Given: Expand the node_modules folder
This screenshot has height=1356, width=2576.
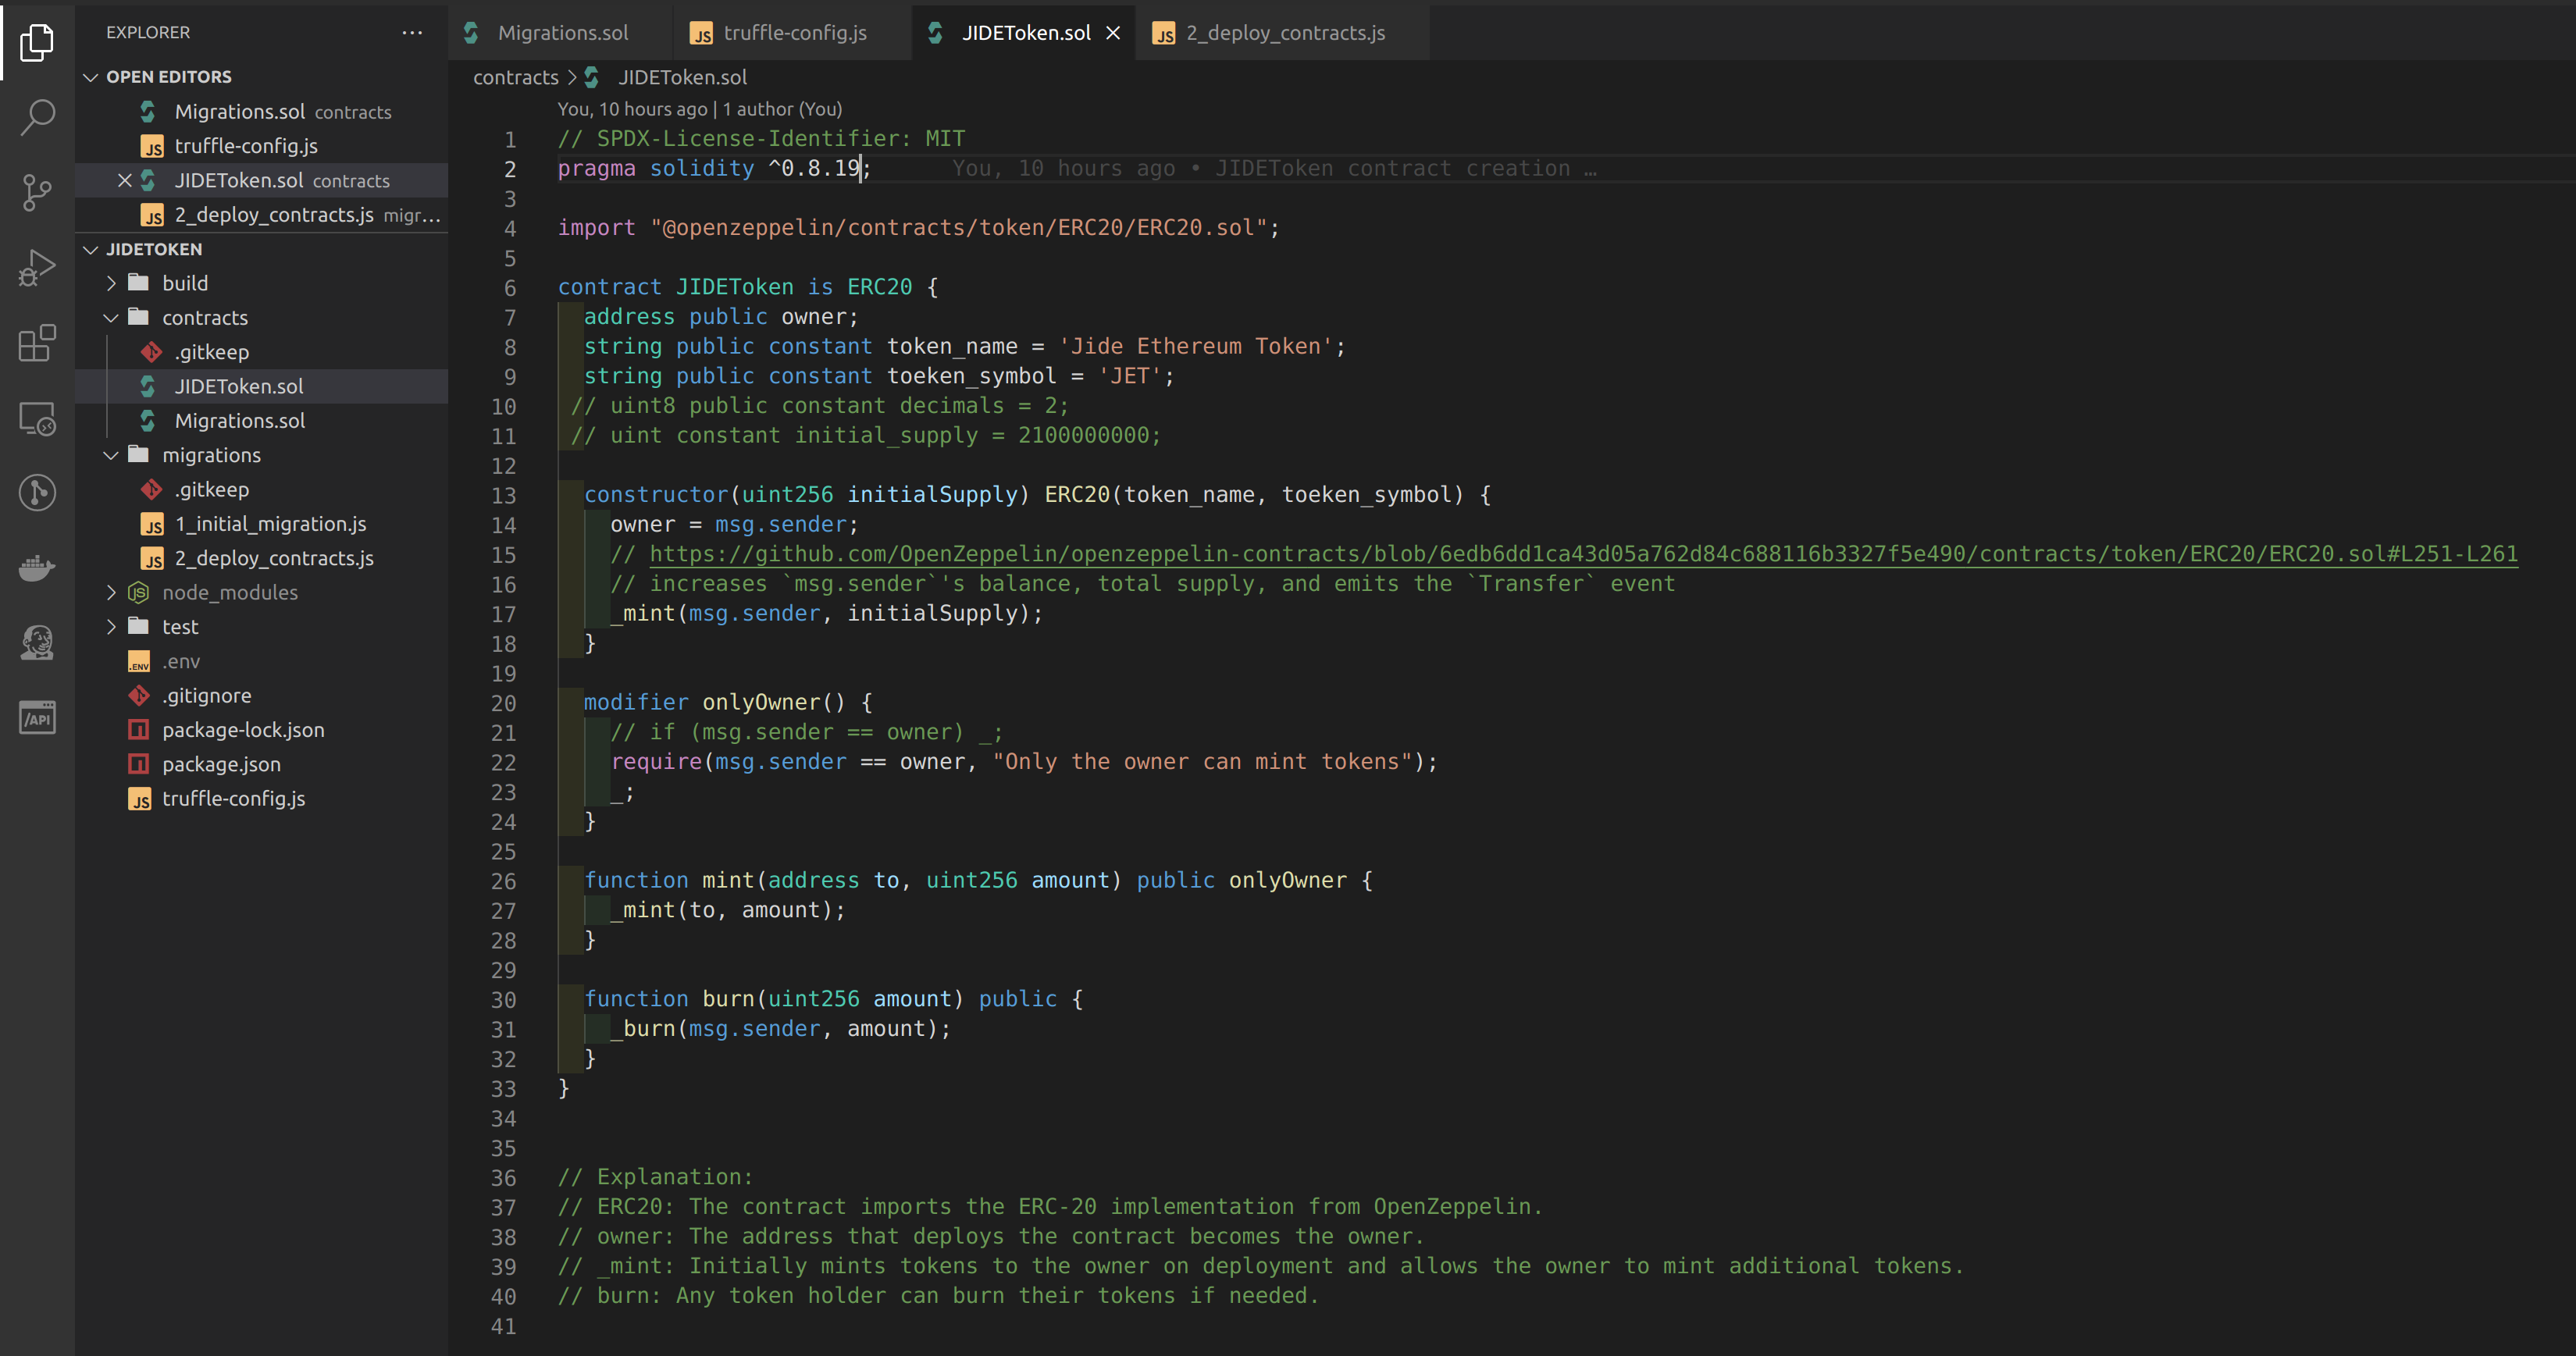Looking at the screenshot, I should point(111,593).
